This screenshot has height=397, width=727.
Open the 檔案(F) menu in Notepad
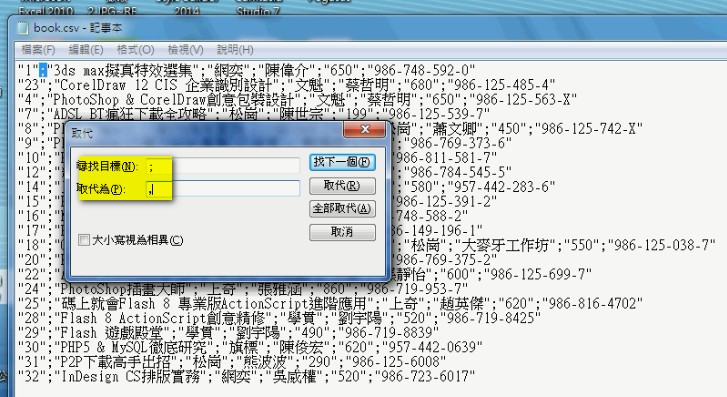pyautogui.click(x=38, y=50)
